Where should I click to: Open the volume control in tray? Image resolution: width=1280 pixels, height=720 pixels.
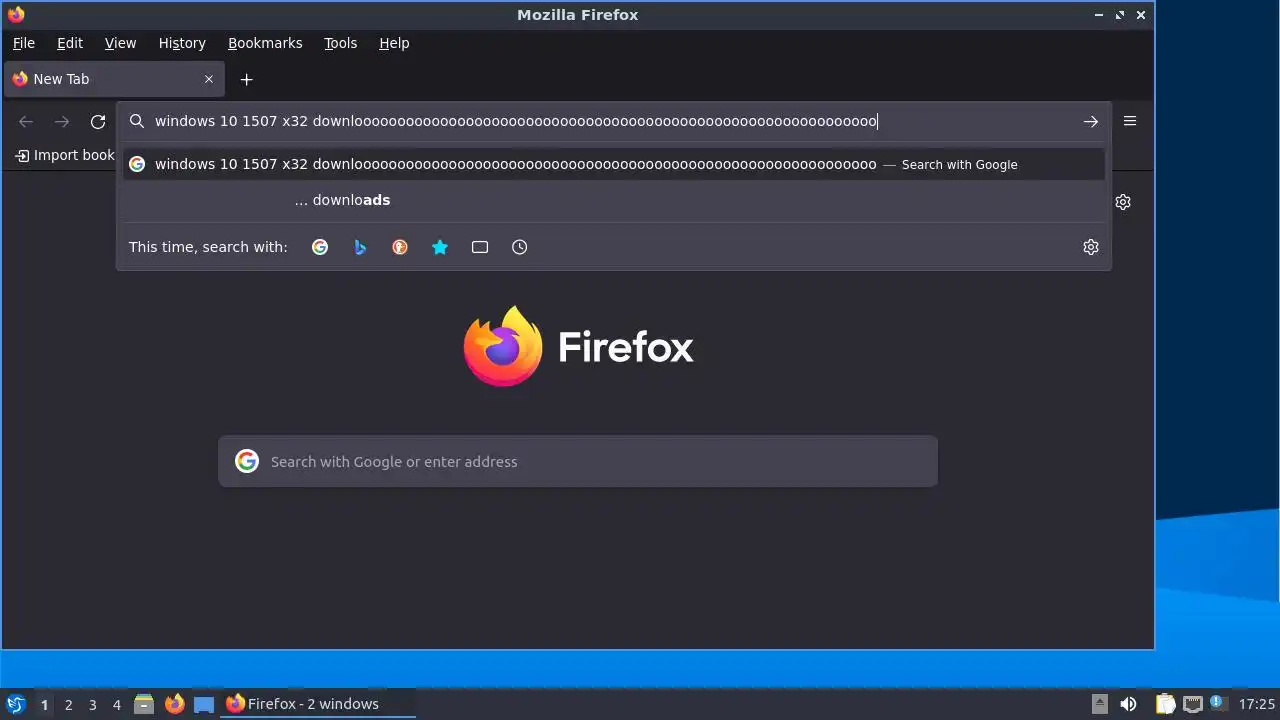coord(1128,704)
